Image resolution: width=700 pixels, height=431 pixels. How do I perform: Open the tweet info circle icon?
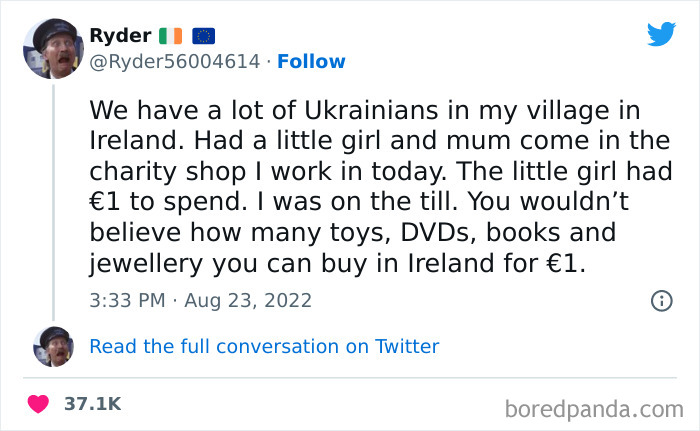[661, 300]
